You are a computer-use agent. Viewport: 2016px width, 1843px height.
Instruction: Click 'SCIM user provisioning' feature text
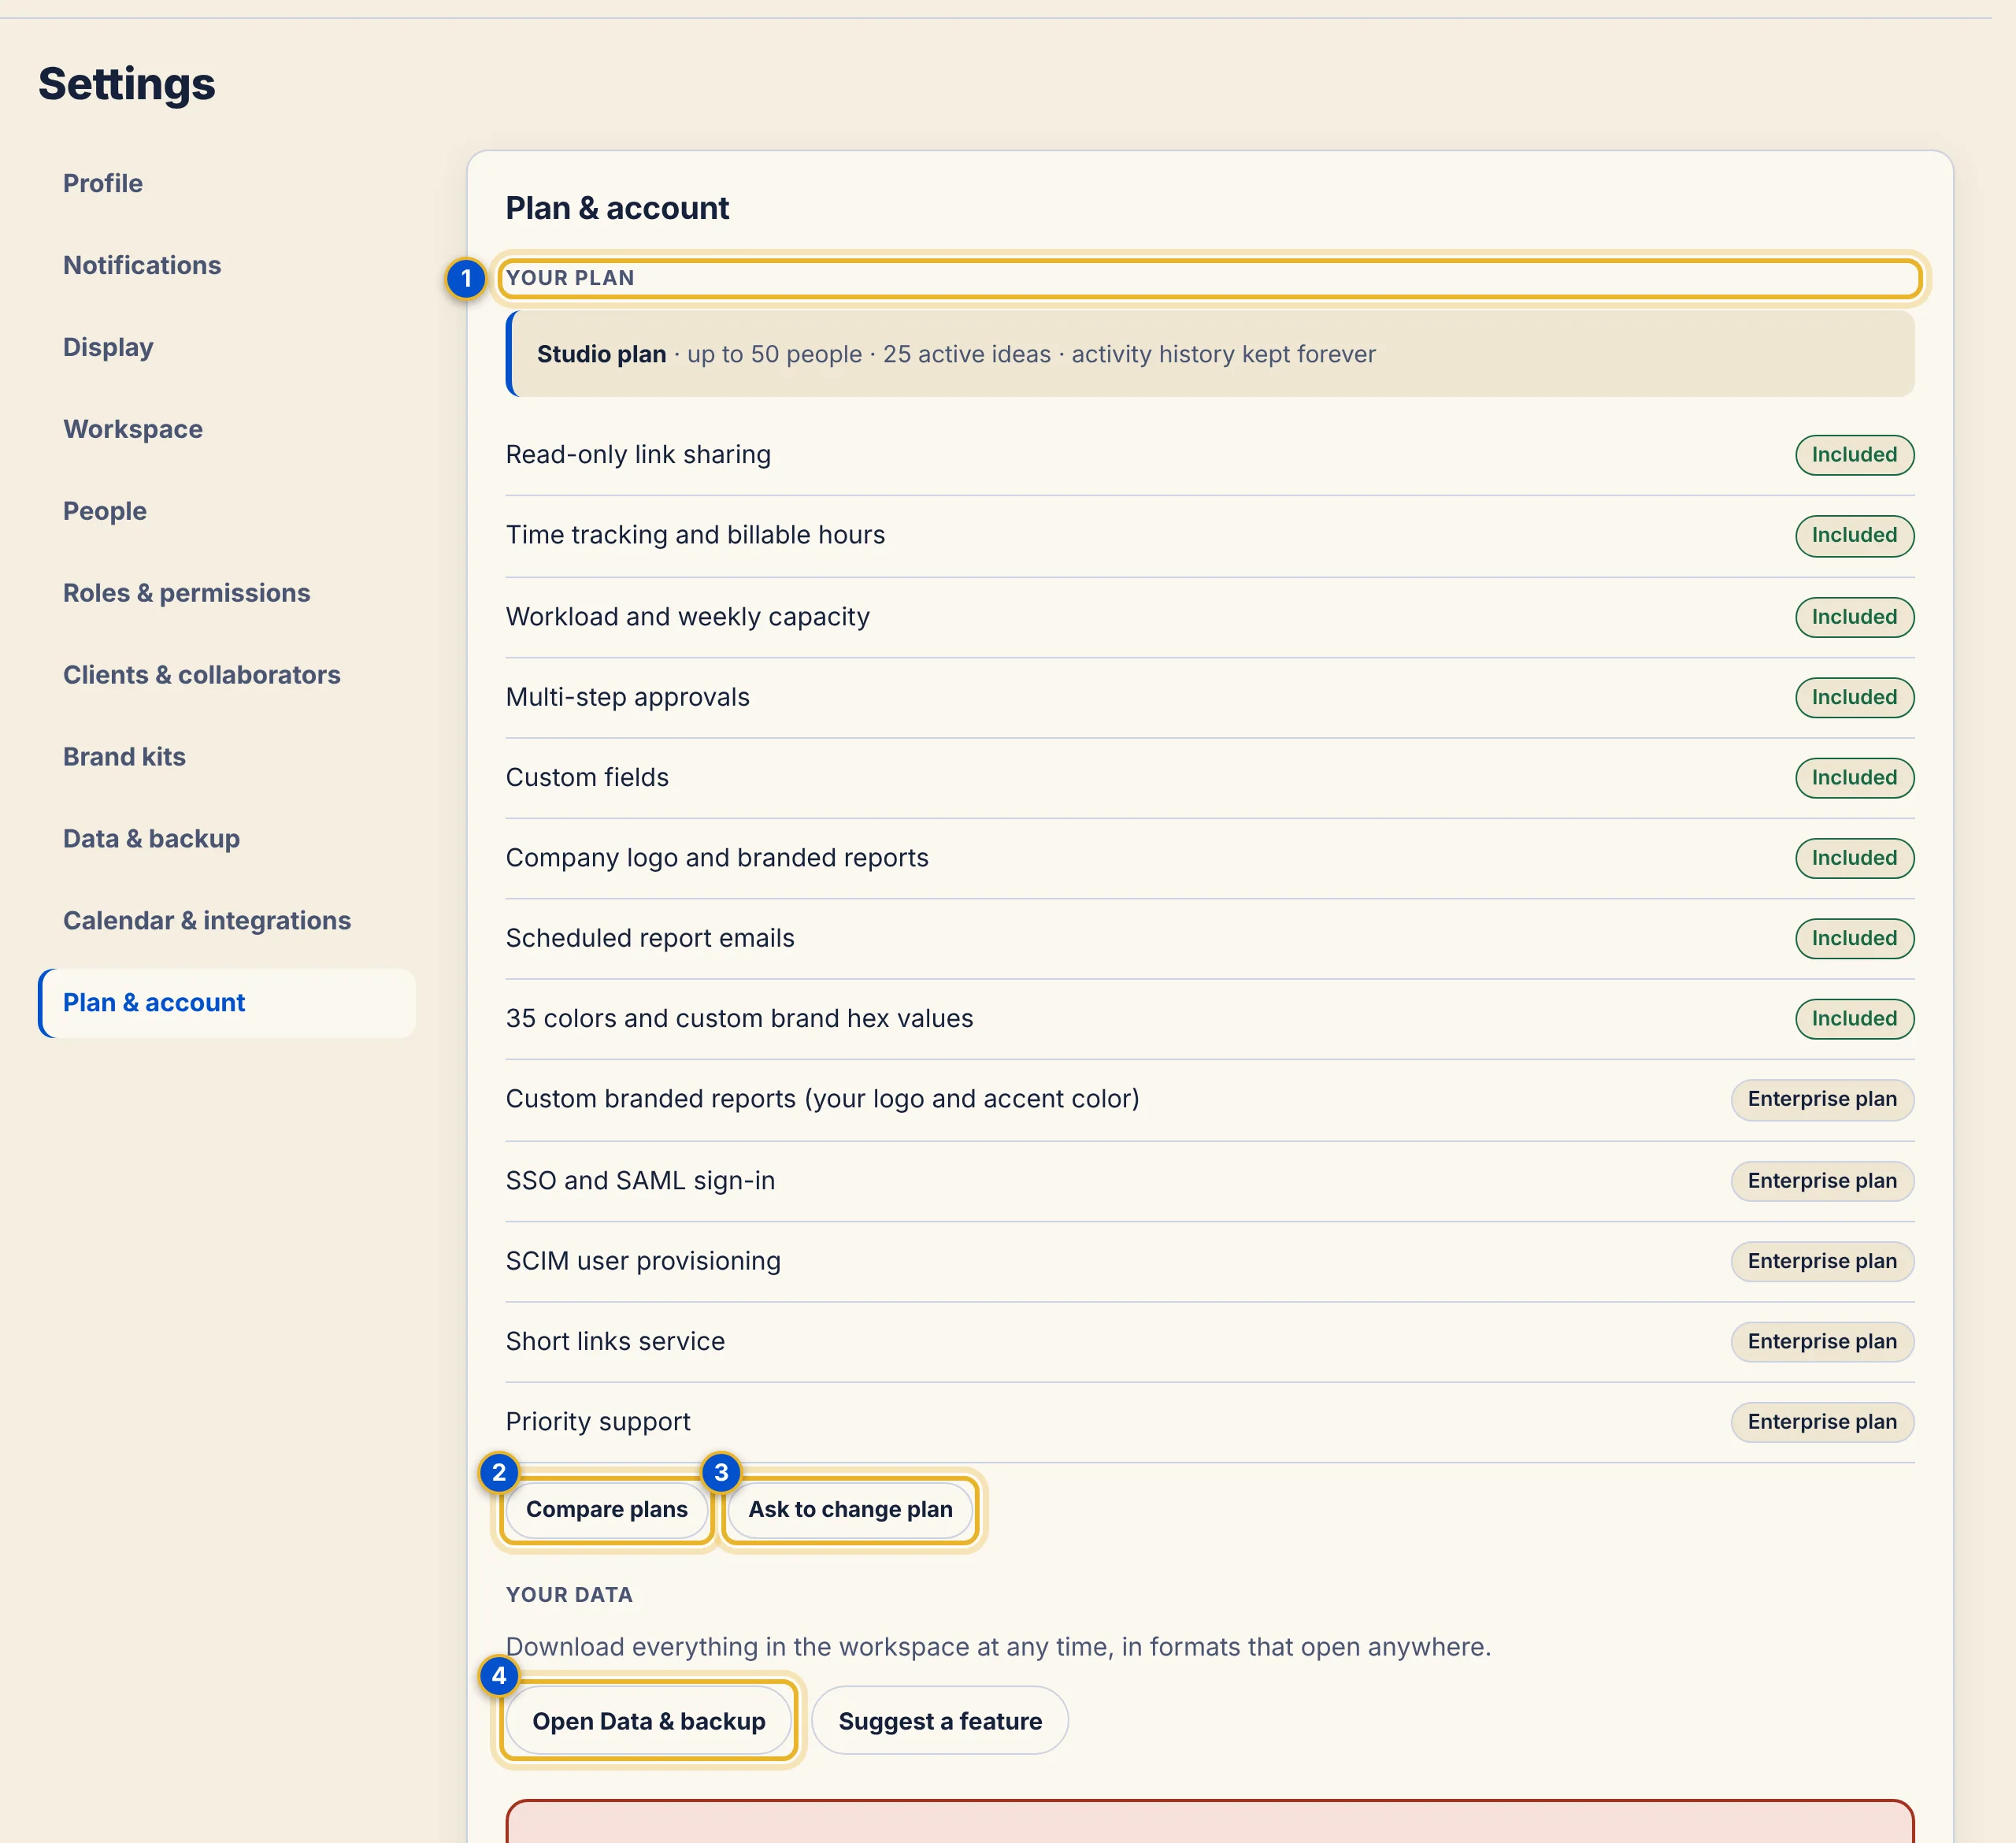[x=643, y=1261]
